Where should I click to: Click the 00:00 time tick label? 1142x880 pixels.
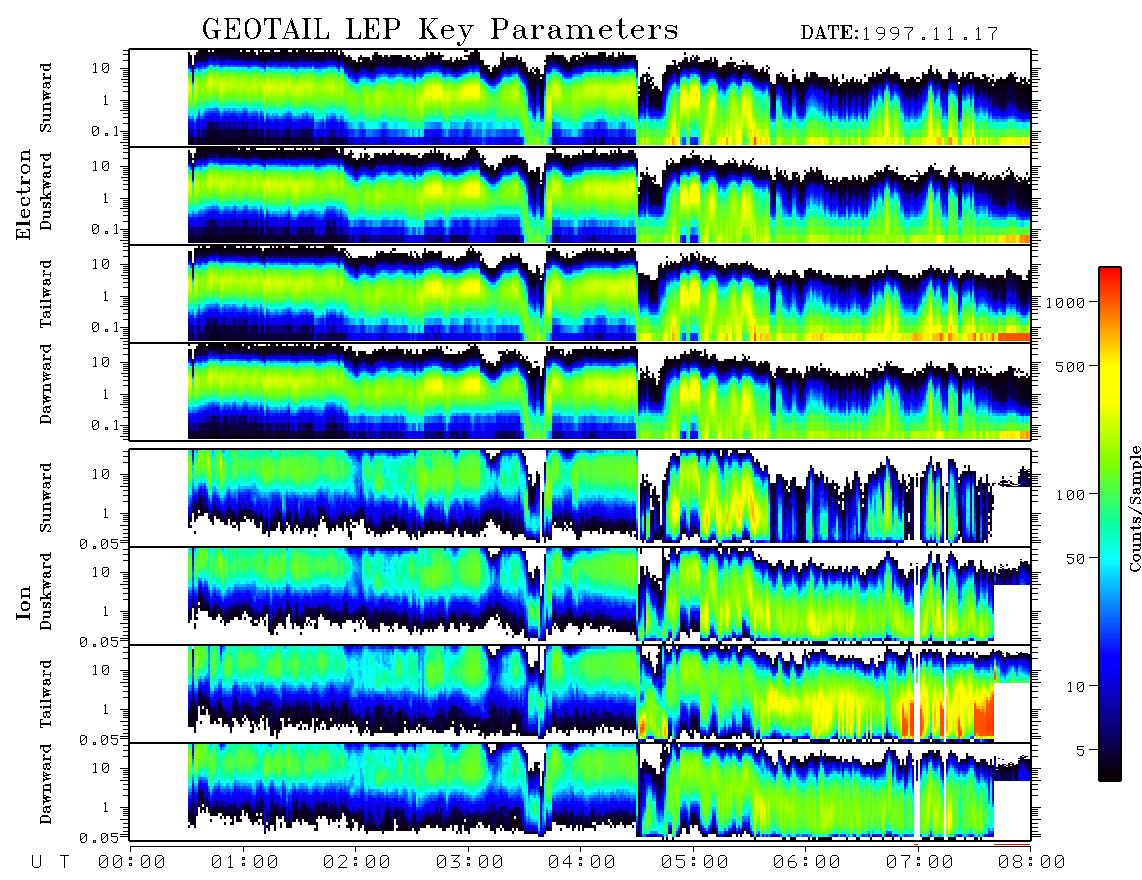coord(132,862)
